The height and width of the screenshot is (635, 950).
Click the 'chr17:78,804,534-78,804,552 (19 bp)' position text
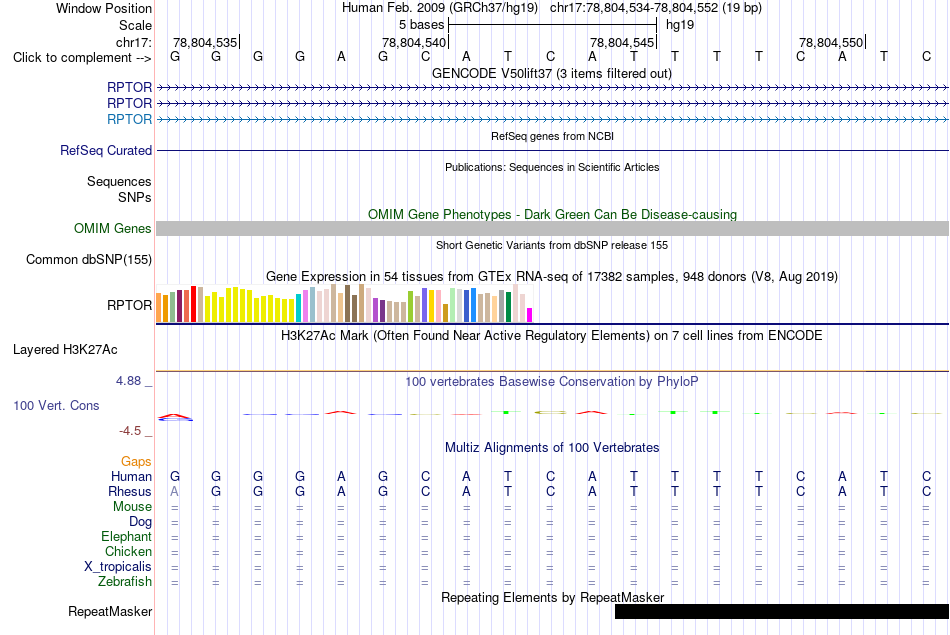pos(656,8)
